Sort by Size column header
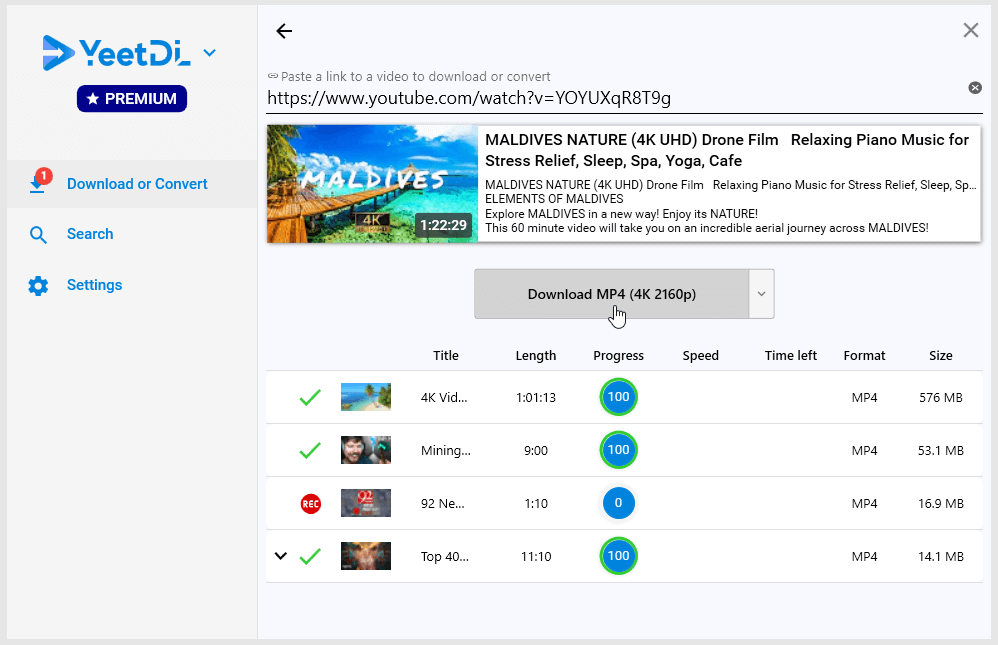 click(940, 355)
